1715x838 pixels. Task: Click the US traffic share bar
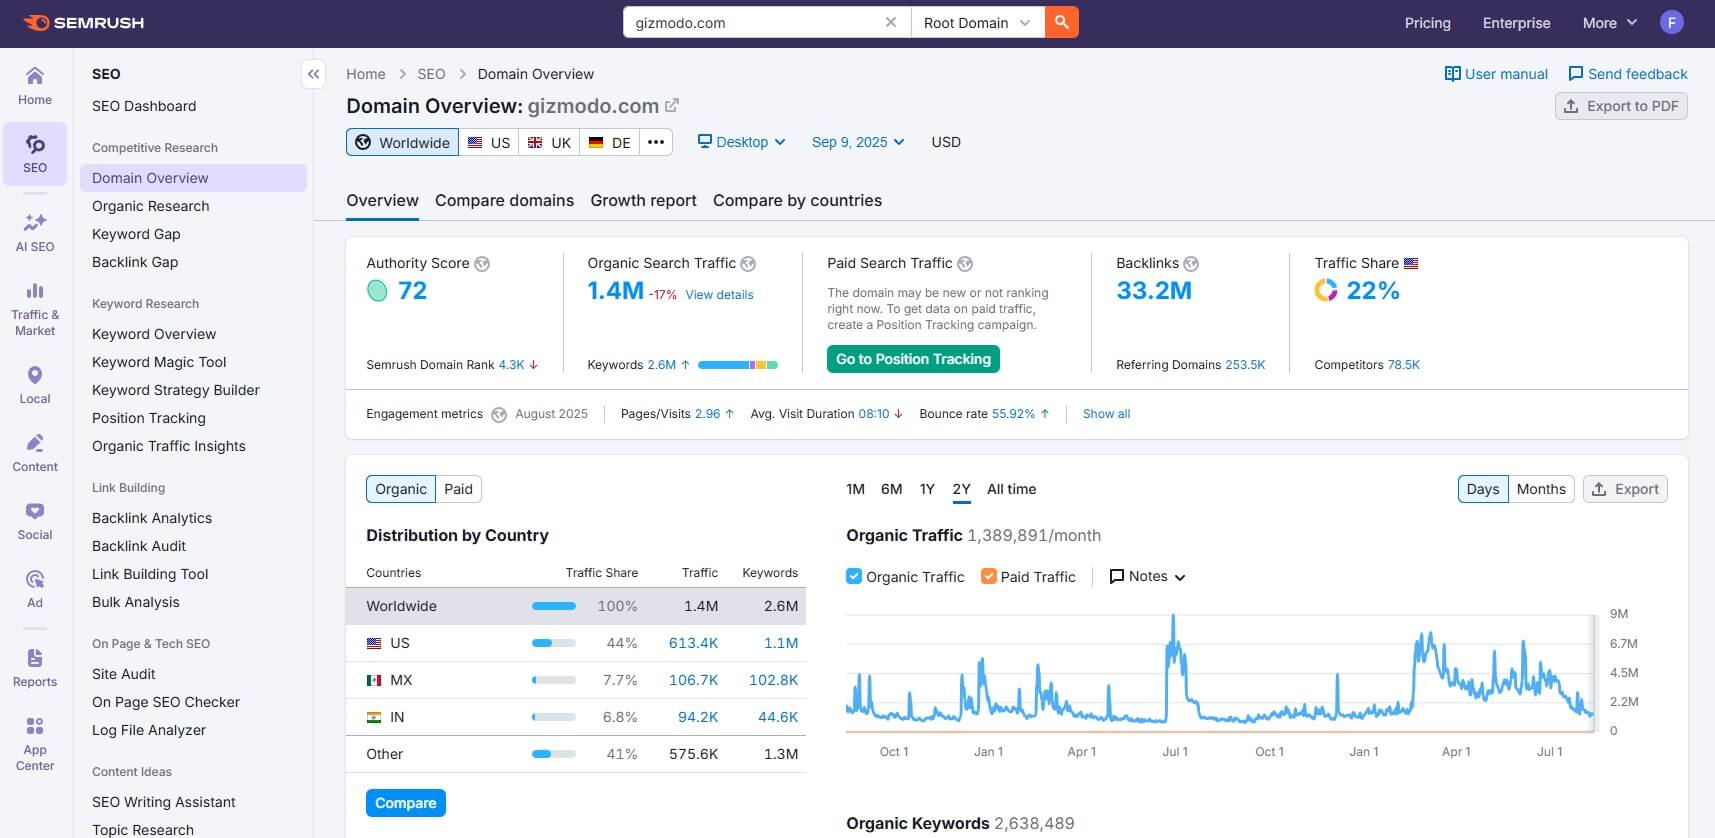(x=554, y=643)
